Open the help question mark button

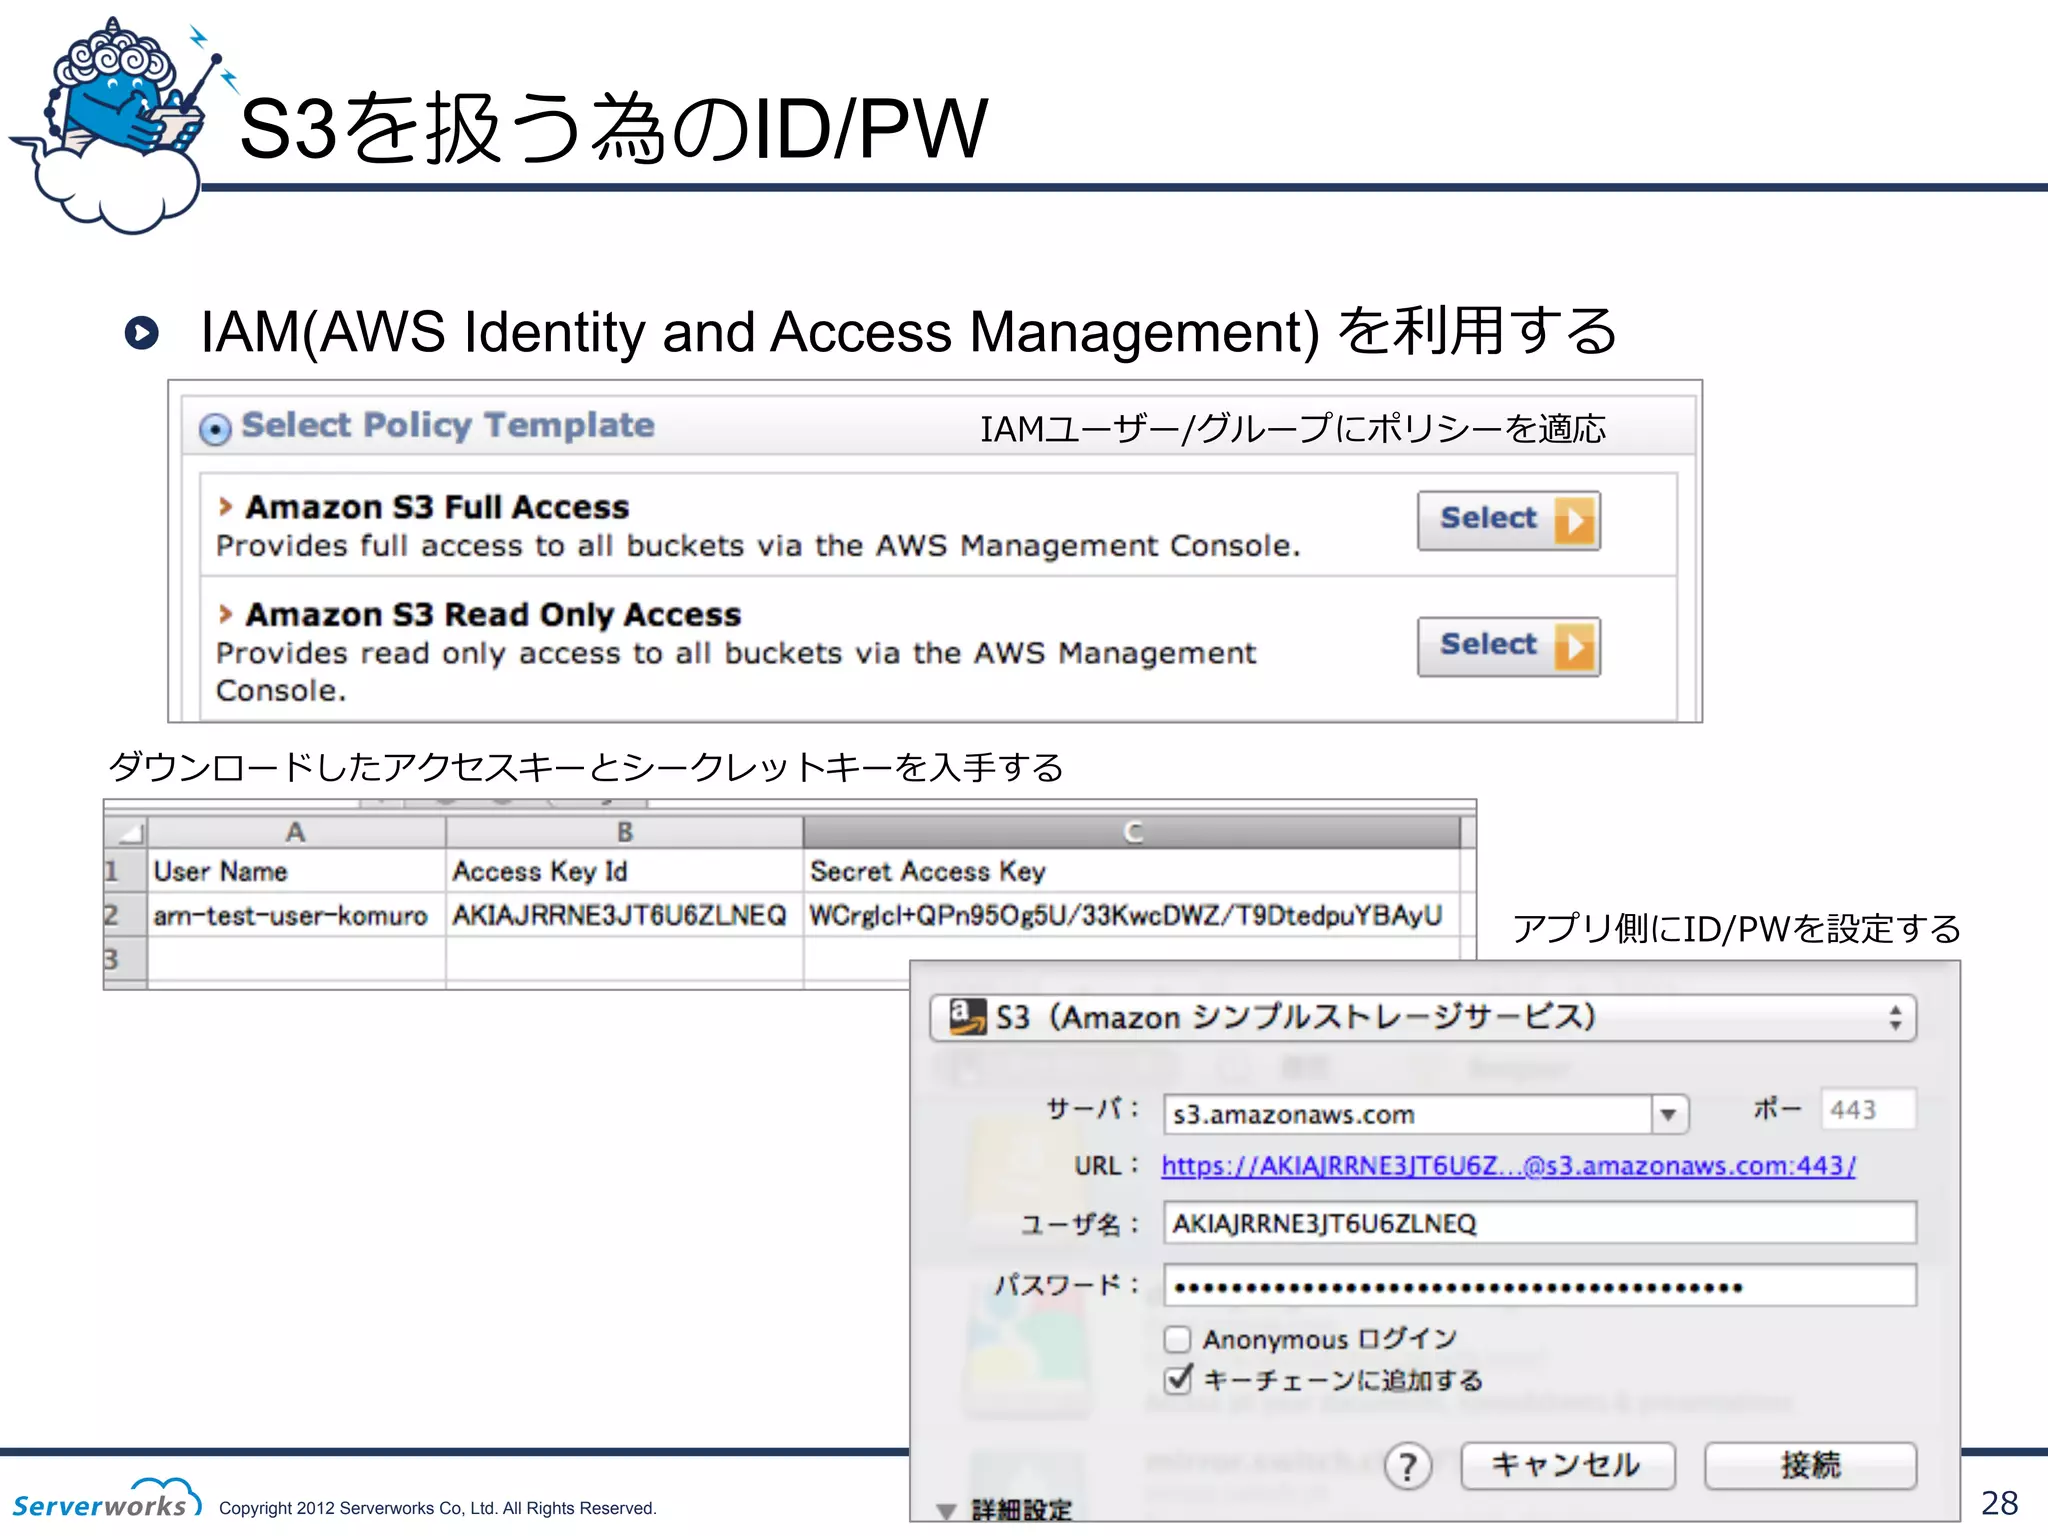(x=1408, y=1467)
